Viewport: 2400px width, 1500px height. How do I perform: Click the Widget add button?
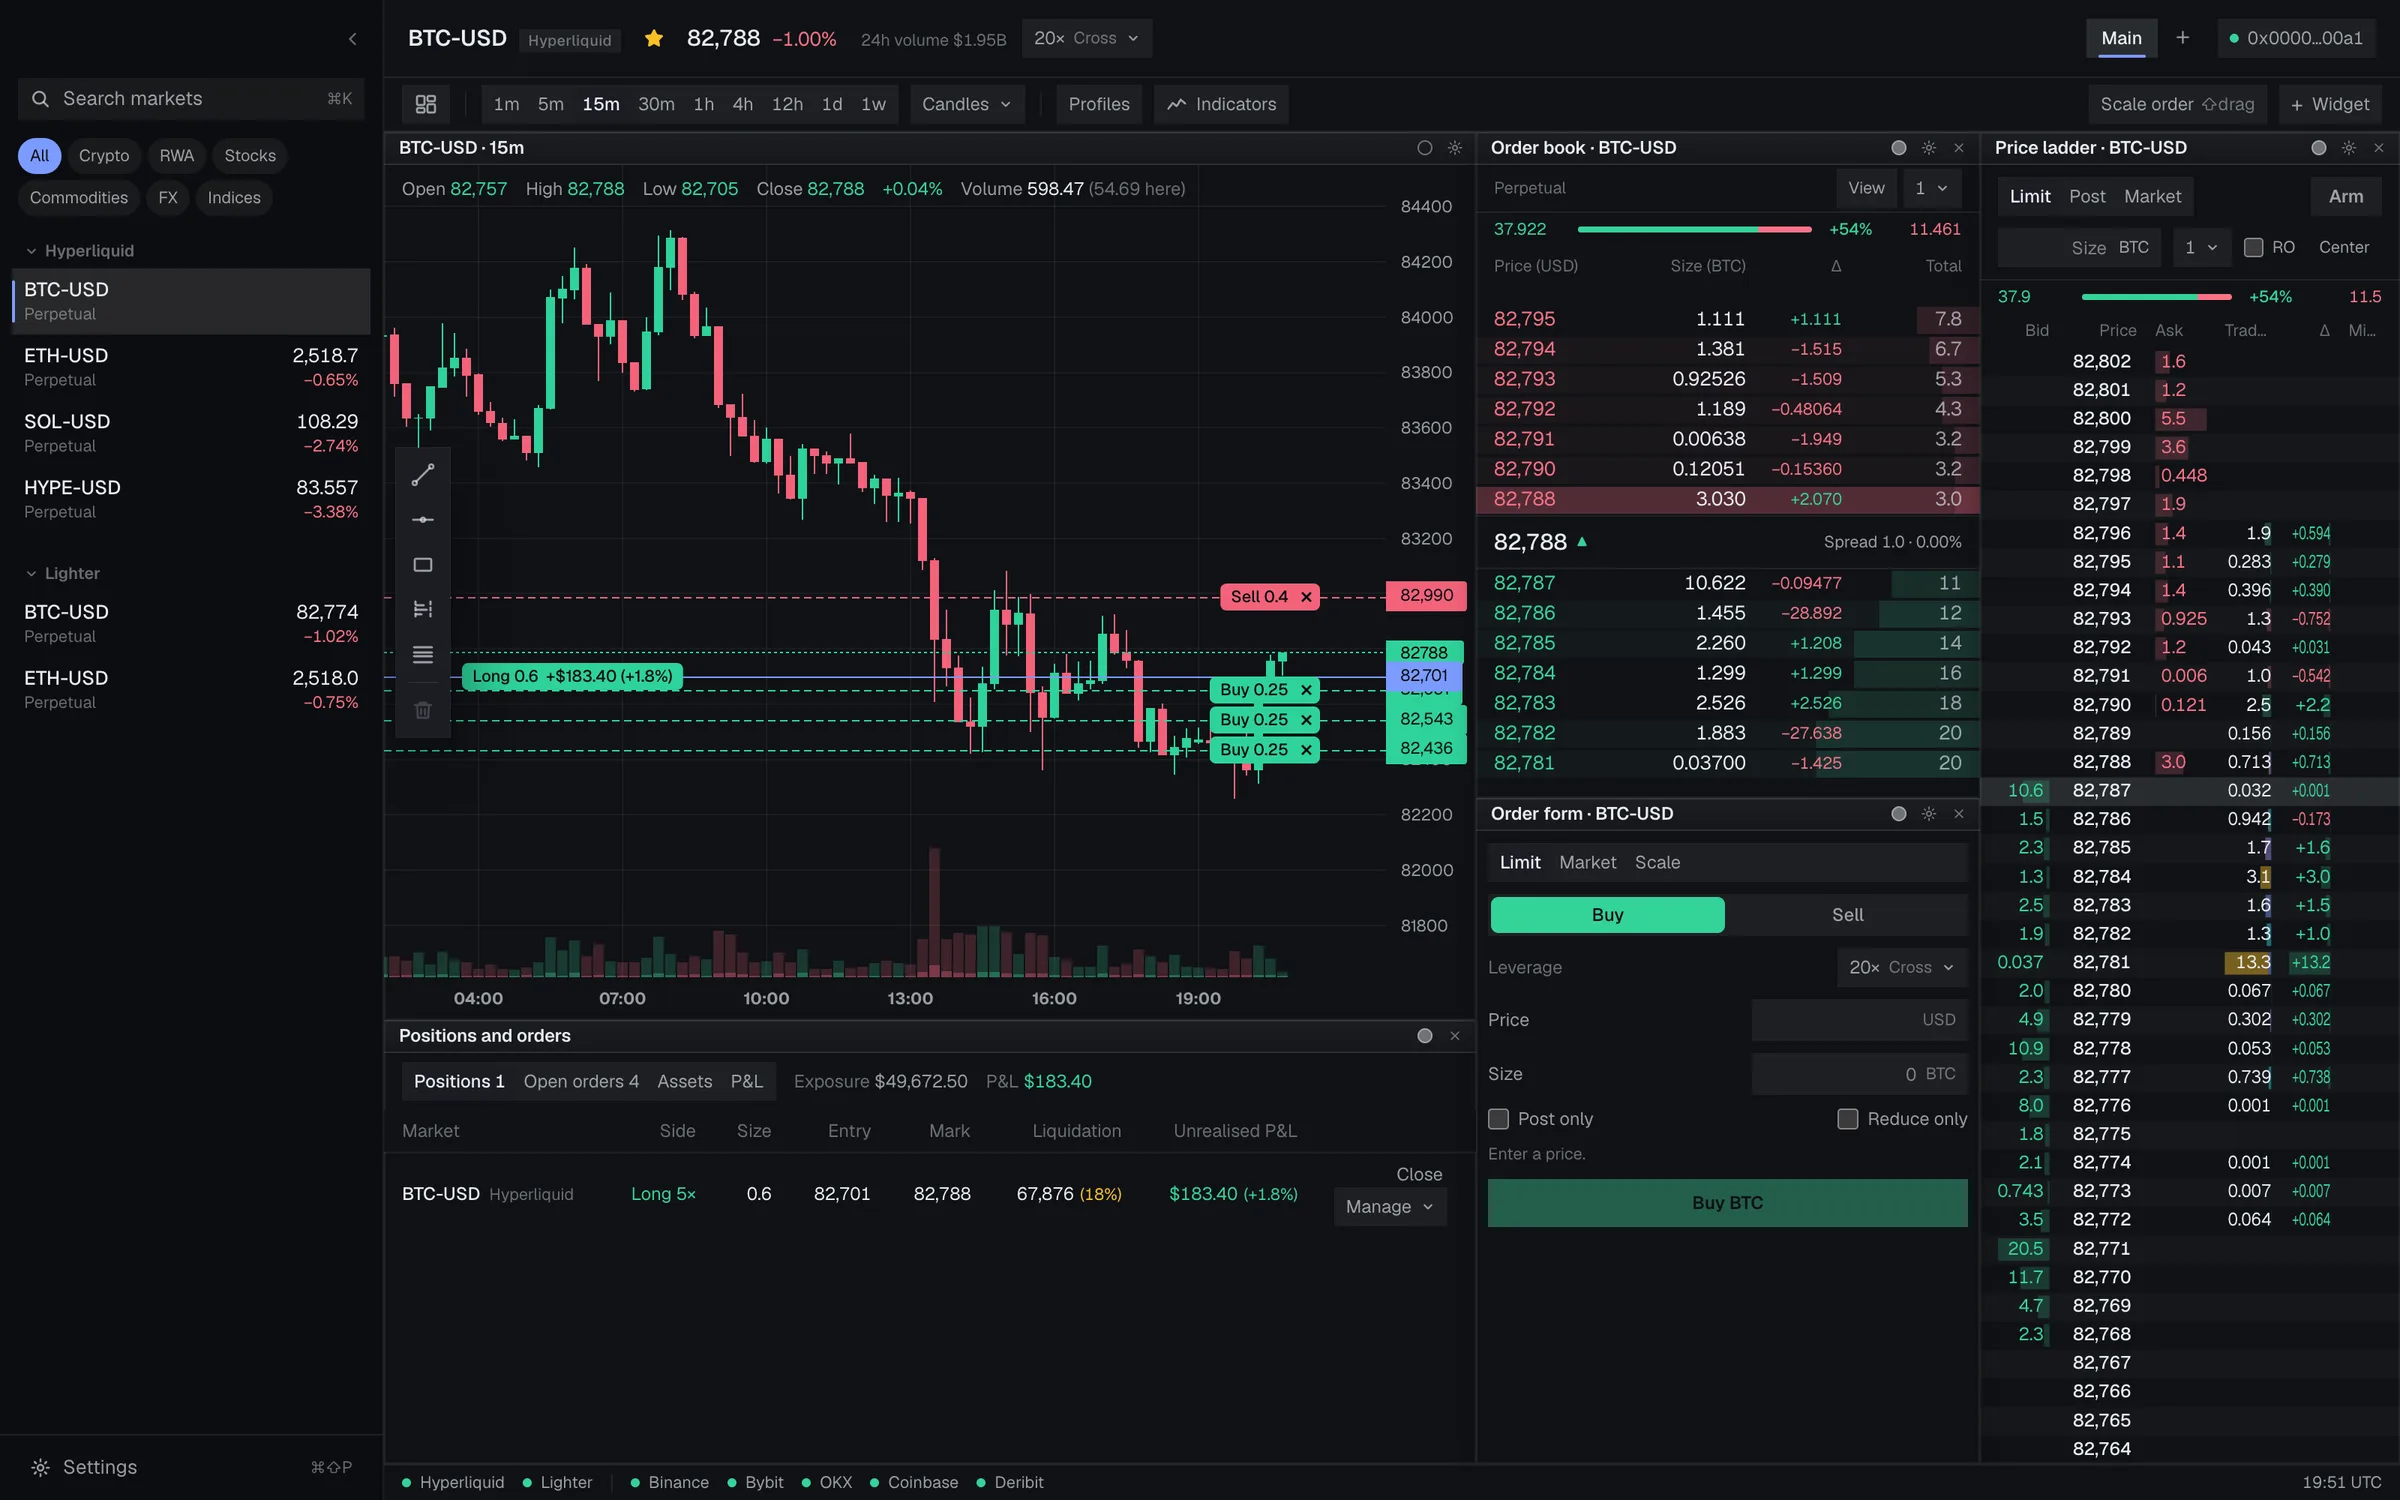pyautogui.click(x=2330, y=104)
